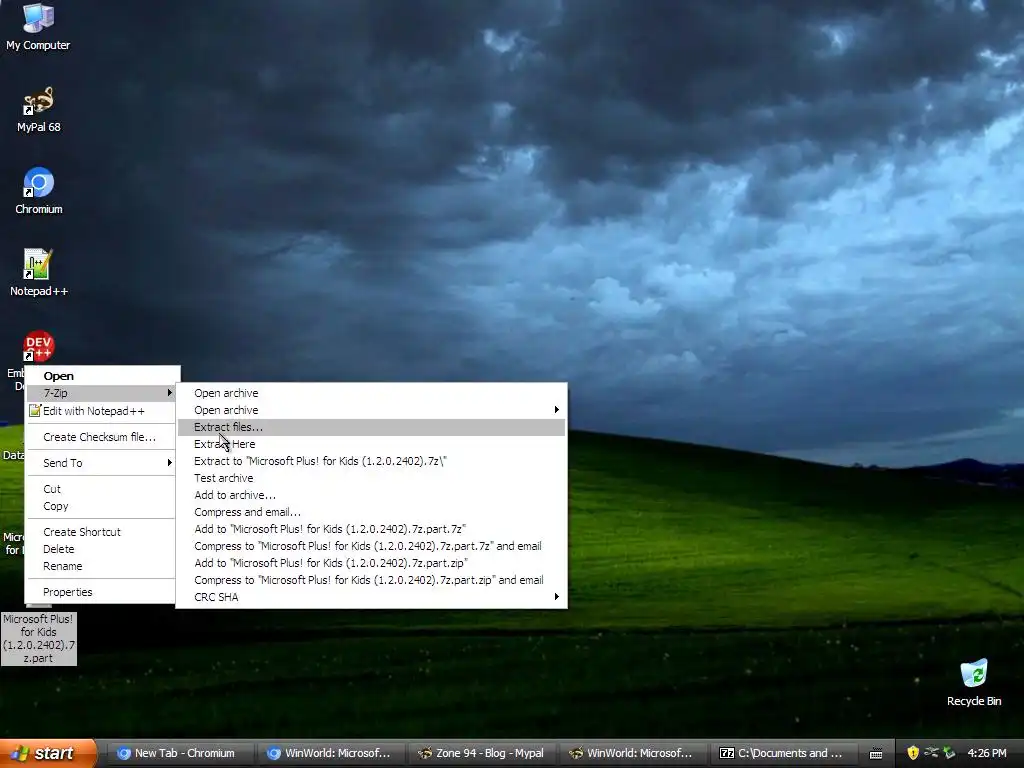Viewport: 1024px width, 768px height.
Task: Click the yellow security shield tray icon
Action: pos(913,753)
